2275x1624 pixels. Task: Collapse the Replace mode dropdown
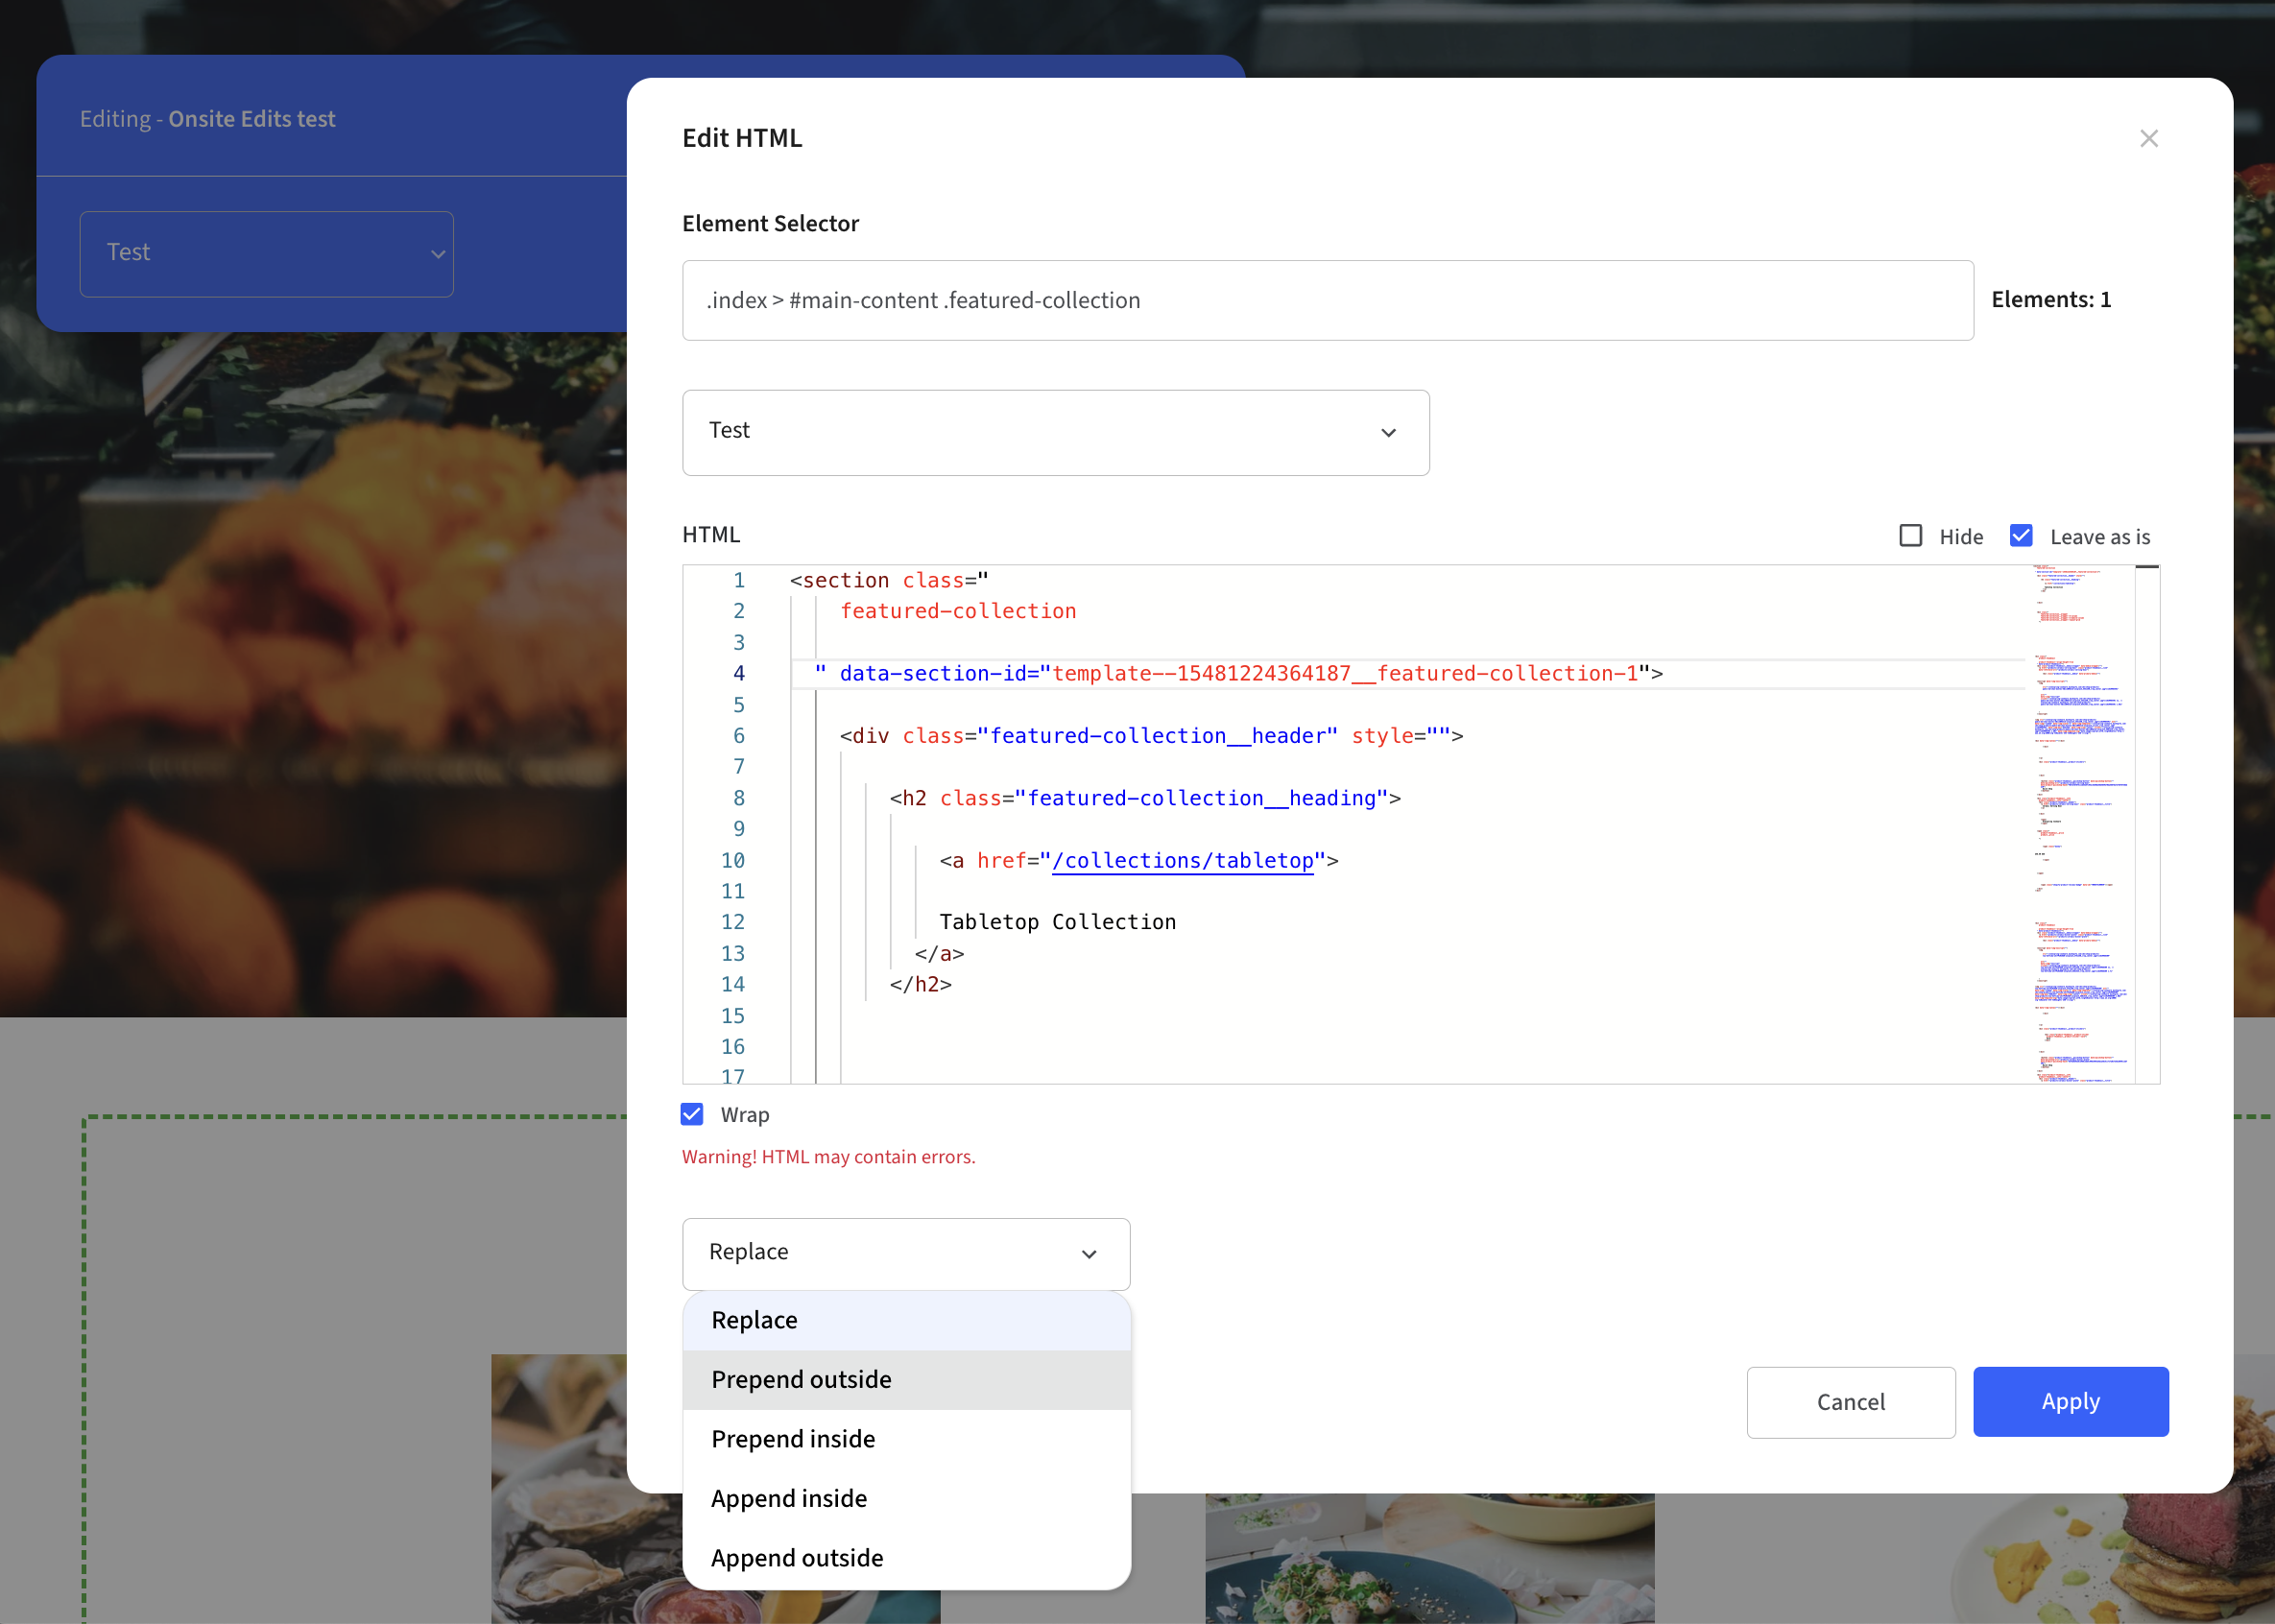(905, 1253)
